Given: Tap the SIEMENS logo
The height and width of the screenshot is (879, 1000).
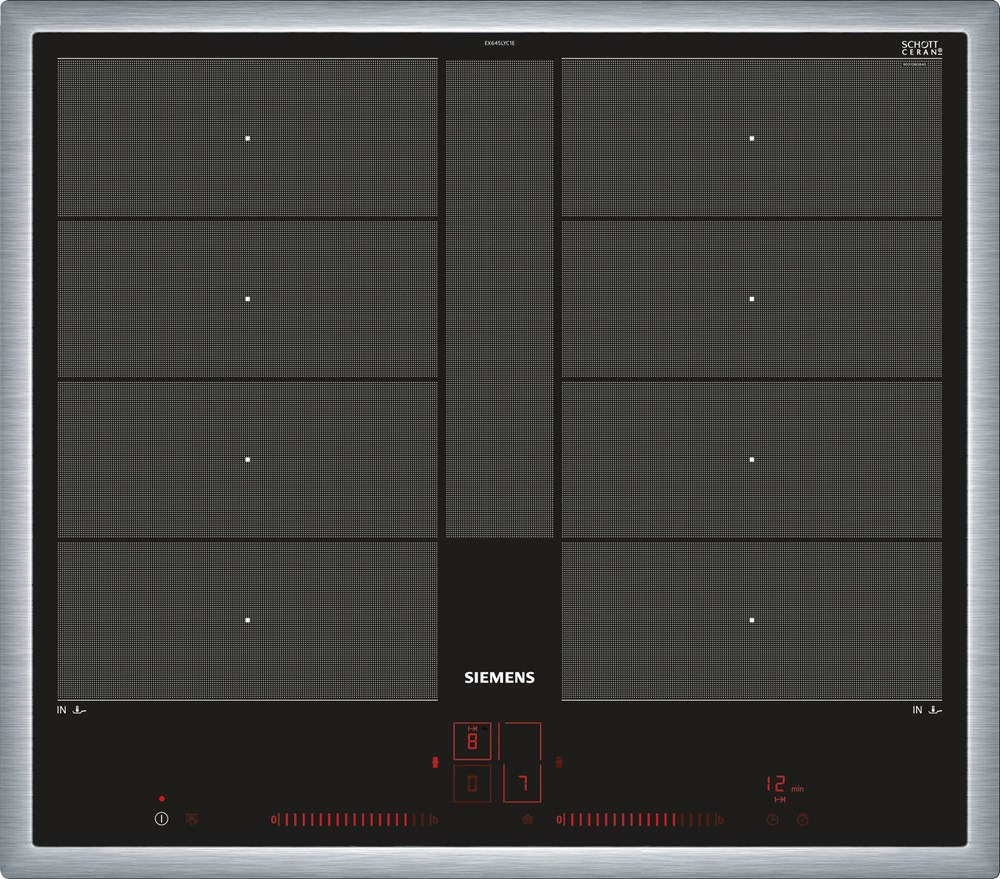Looking at the screenshot, I should point(500,677).
